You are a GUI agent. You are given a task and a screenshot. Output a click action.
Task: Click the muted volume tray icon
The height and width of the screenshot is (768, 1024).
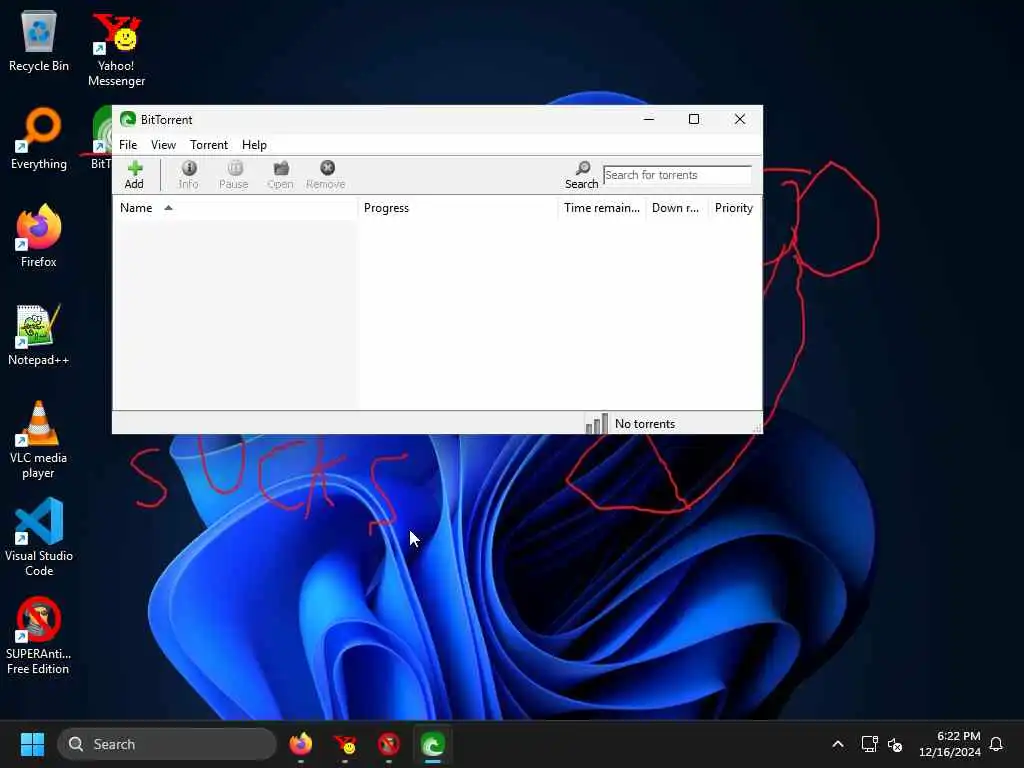[895, 744]
